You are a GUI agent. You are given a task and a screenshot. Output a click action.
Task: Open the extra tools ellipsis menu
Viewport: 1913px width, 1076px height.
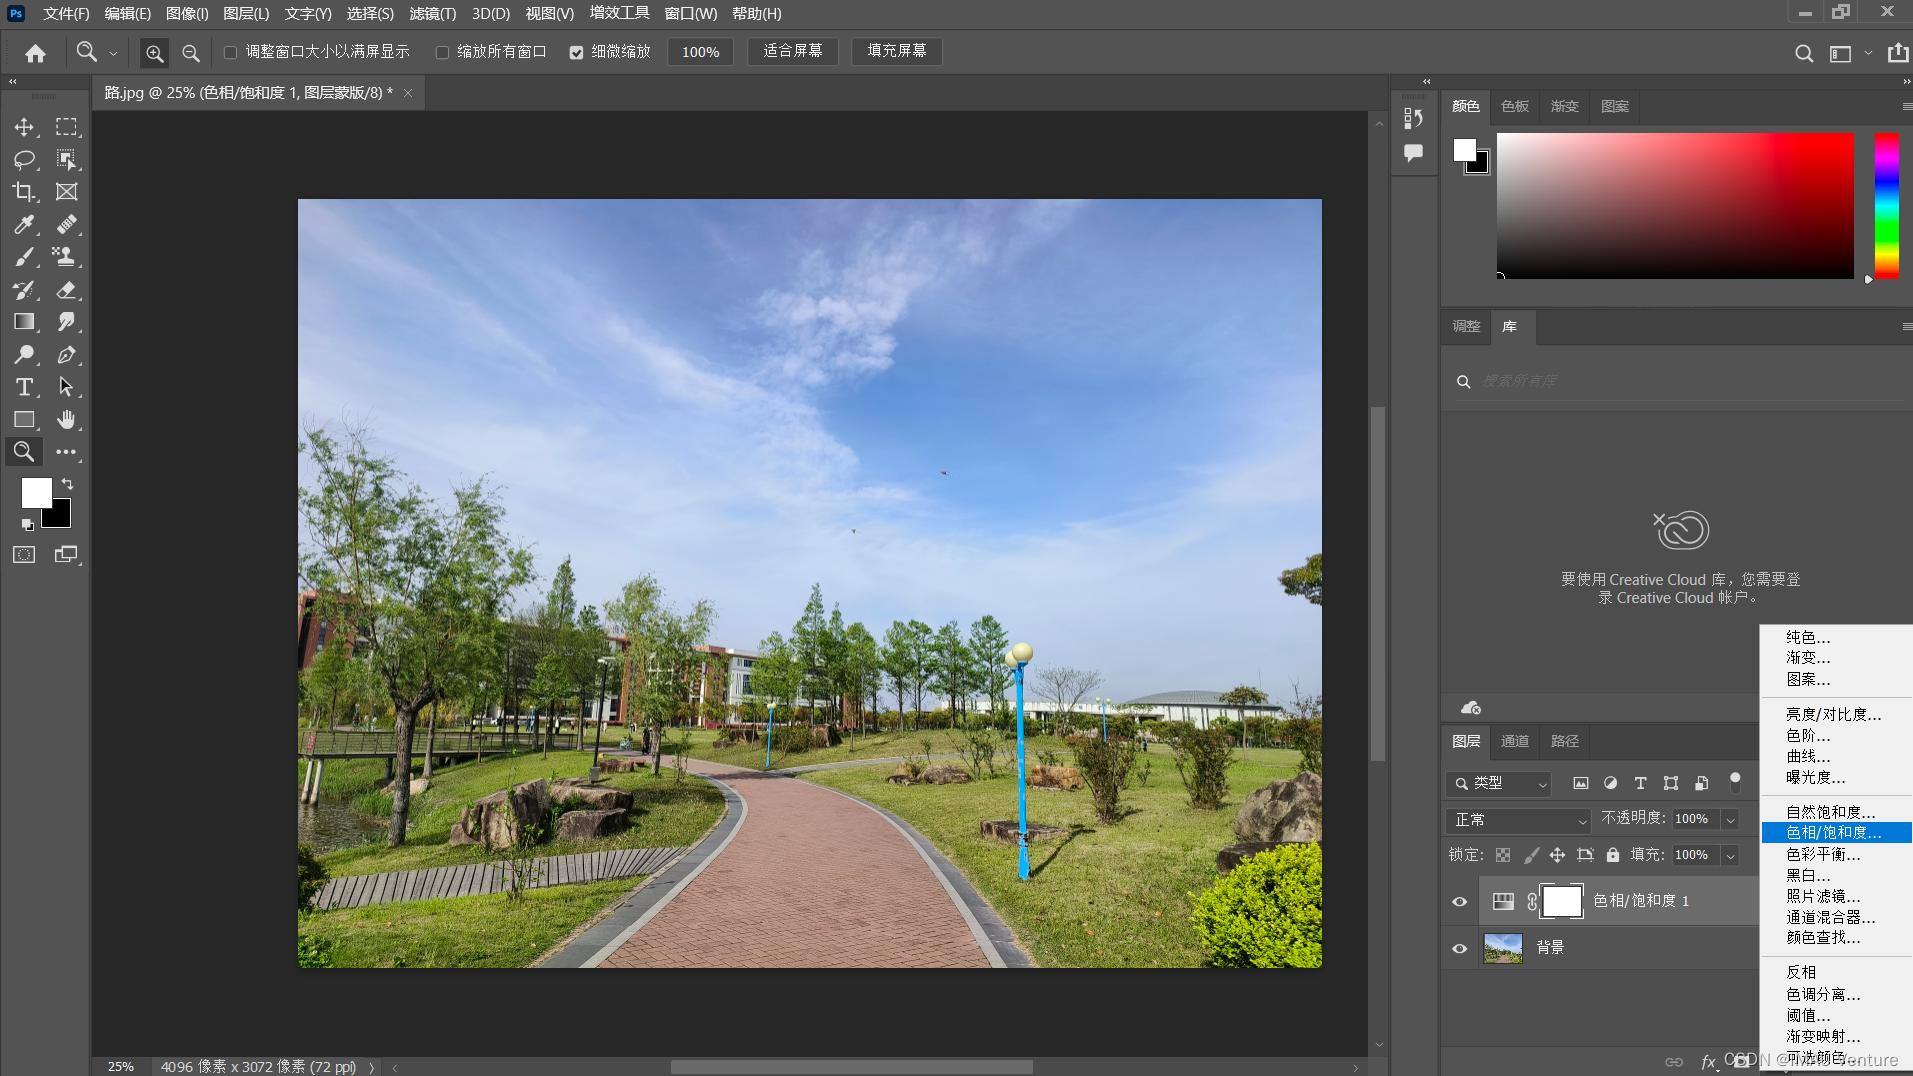66,452
